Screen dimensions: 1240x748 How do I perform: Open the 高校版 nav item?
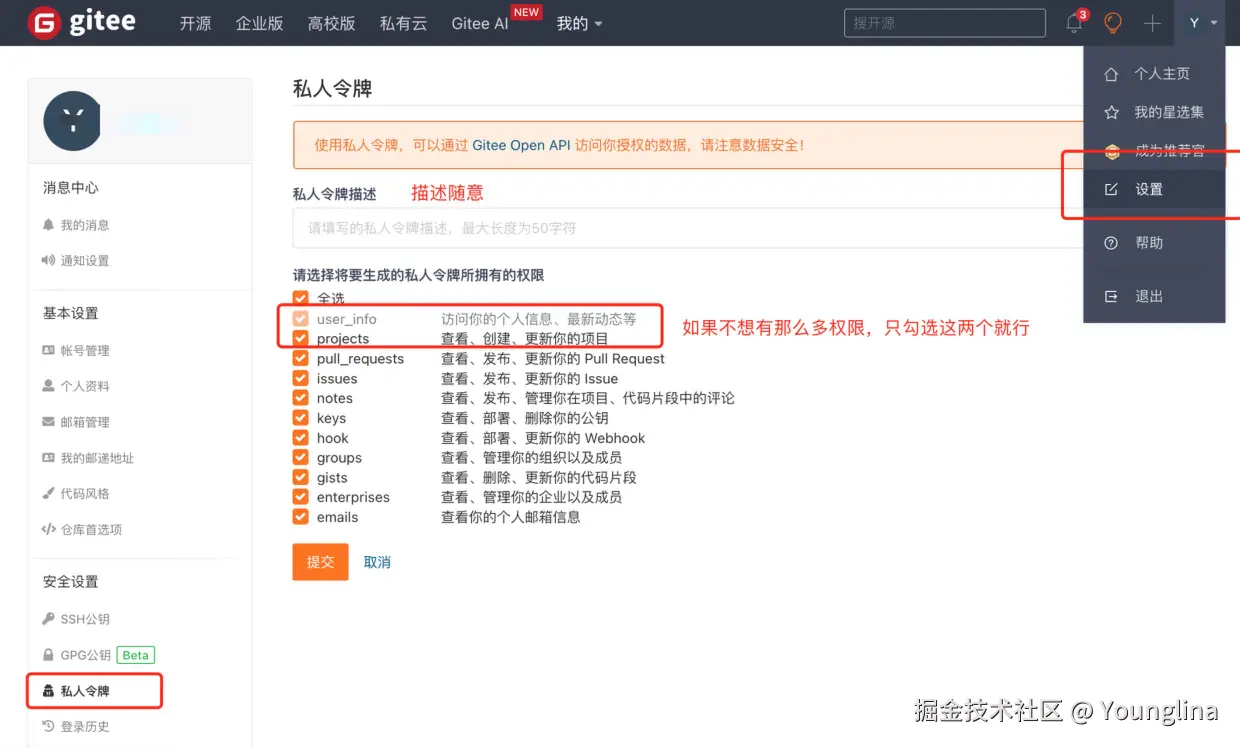click(332, 23)
